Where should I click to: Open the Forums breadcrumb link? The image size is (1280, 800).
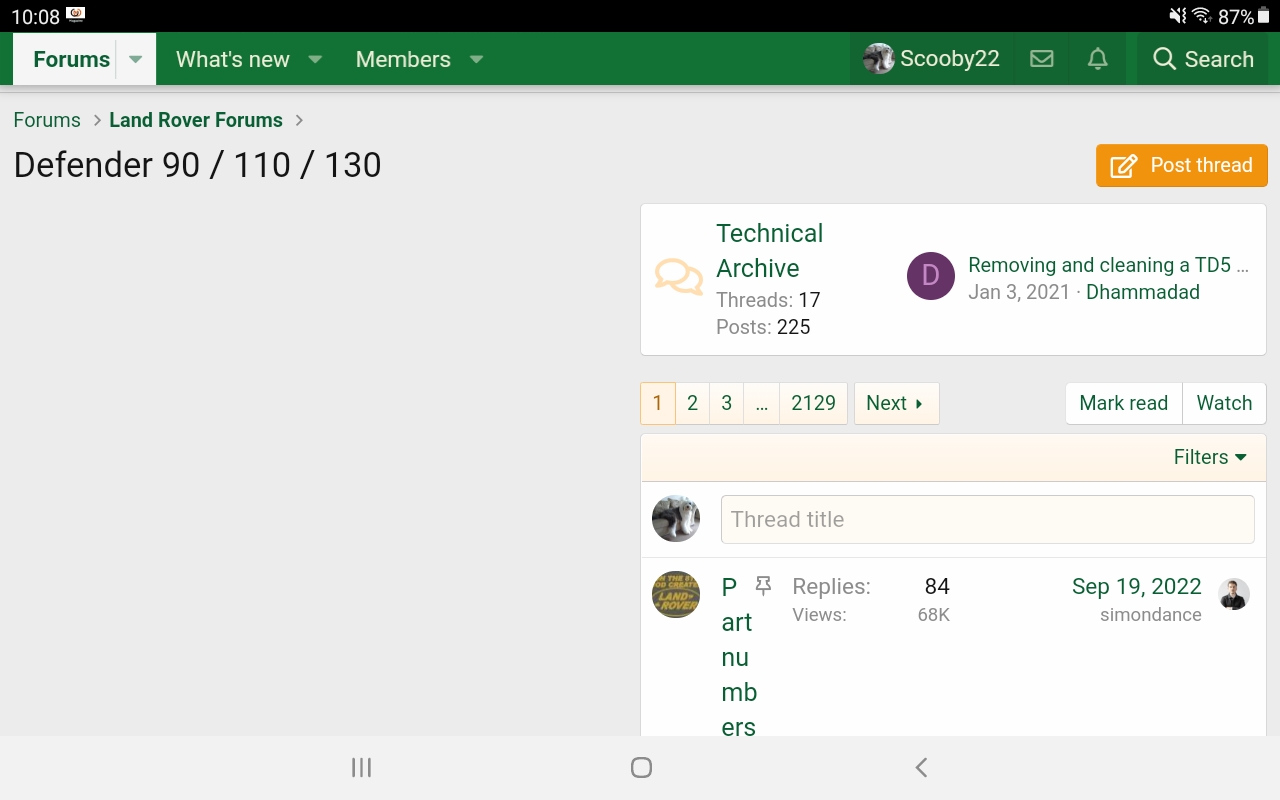[47, 120]
